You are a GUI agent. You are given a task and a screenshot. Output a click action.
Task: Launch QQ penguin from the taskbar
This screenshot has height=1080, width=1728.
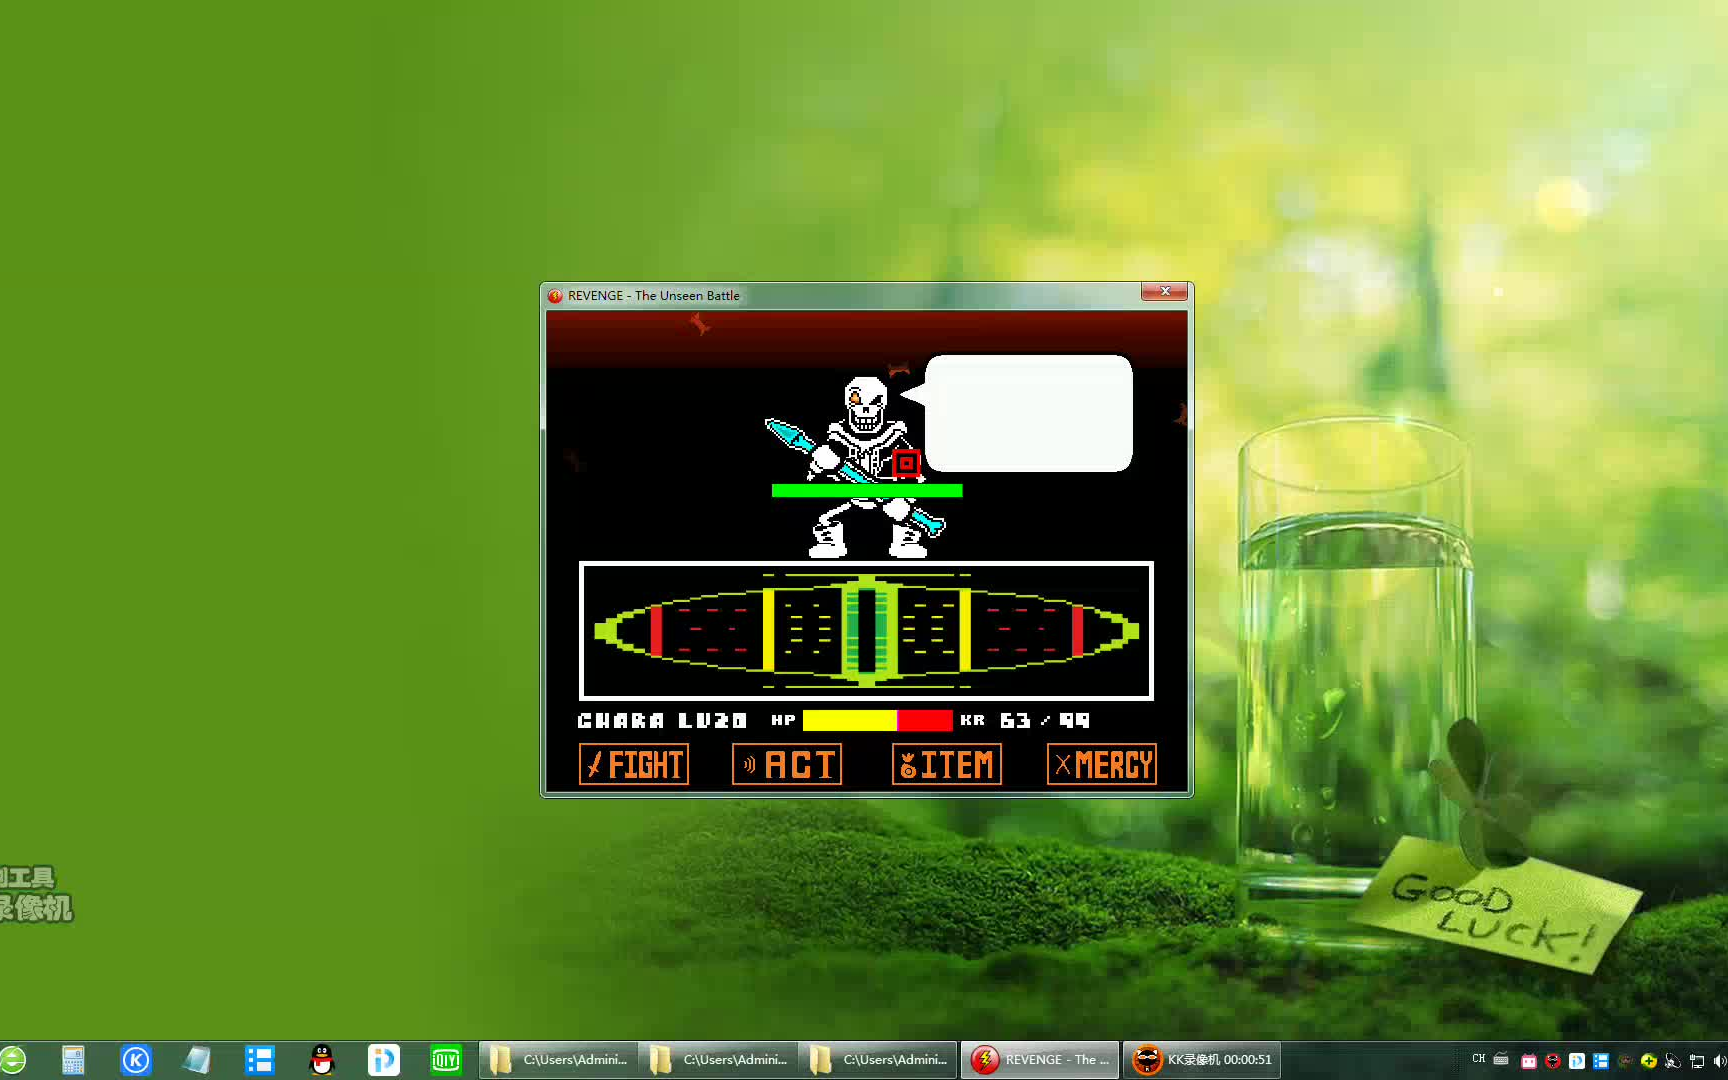pyautogui.click(x=322, y=1060)
